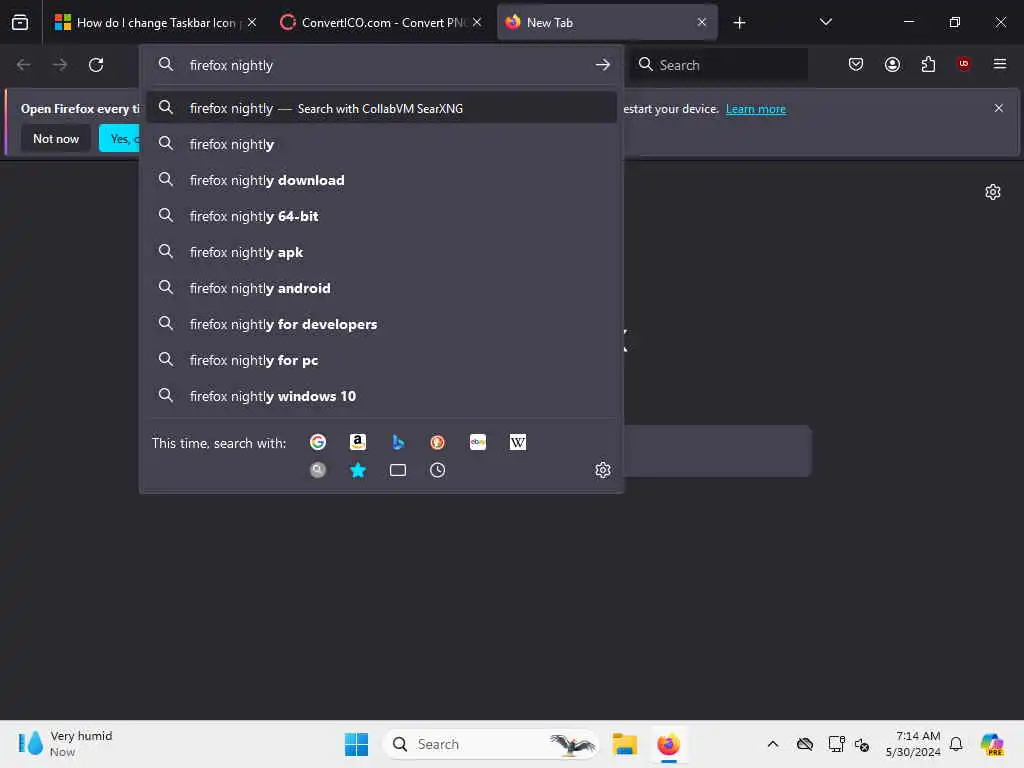Open the Windows Start menu
The width and height of the screenshot is (1024, 768).
(357, 744)
